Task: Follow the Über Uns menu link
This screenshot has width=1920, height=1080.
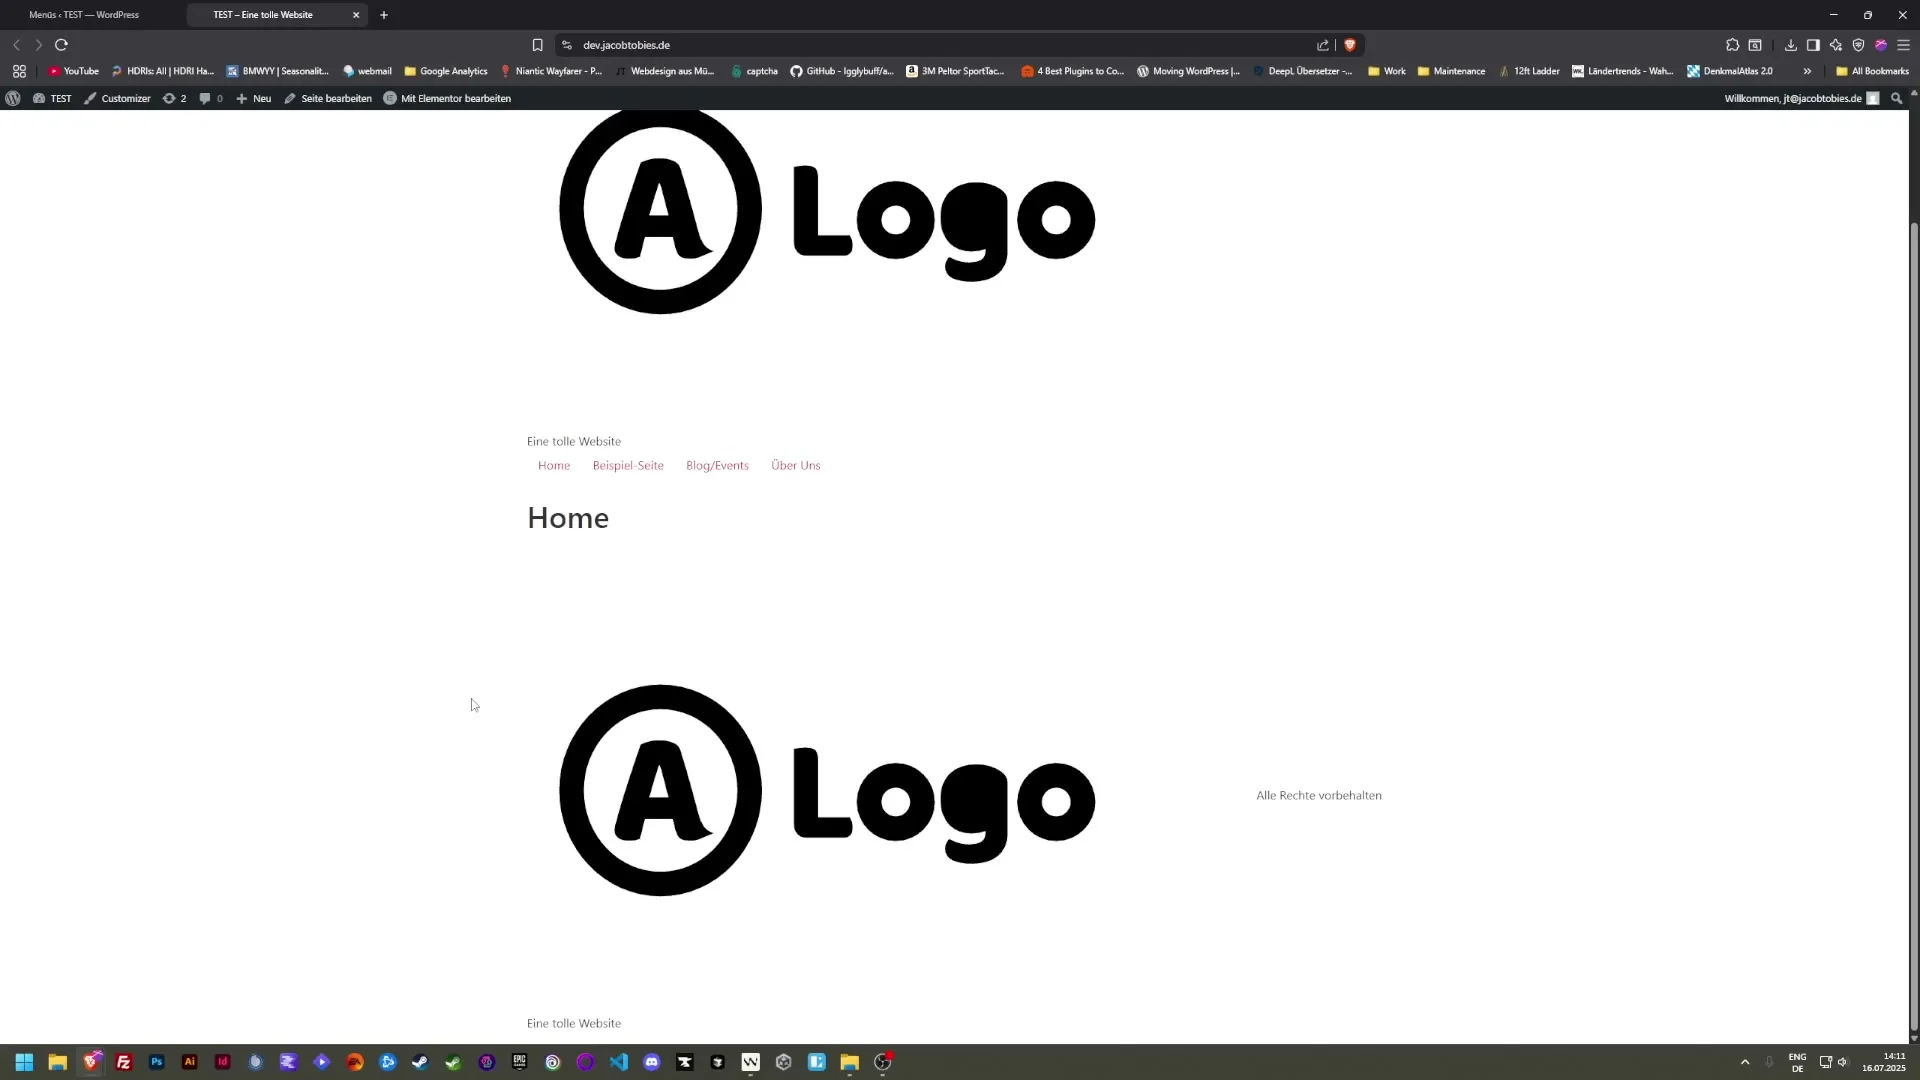Action: pos(795,465)
